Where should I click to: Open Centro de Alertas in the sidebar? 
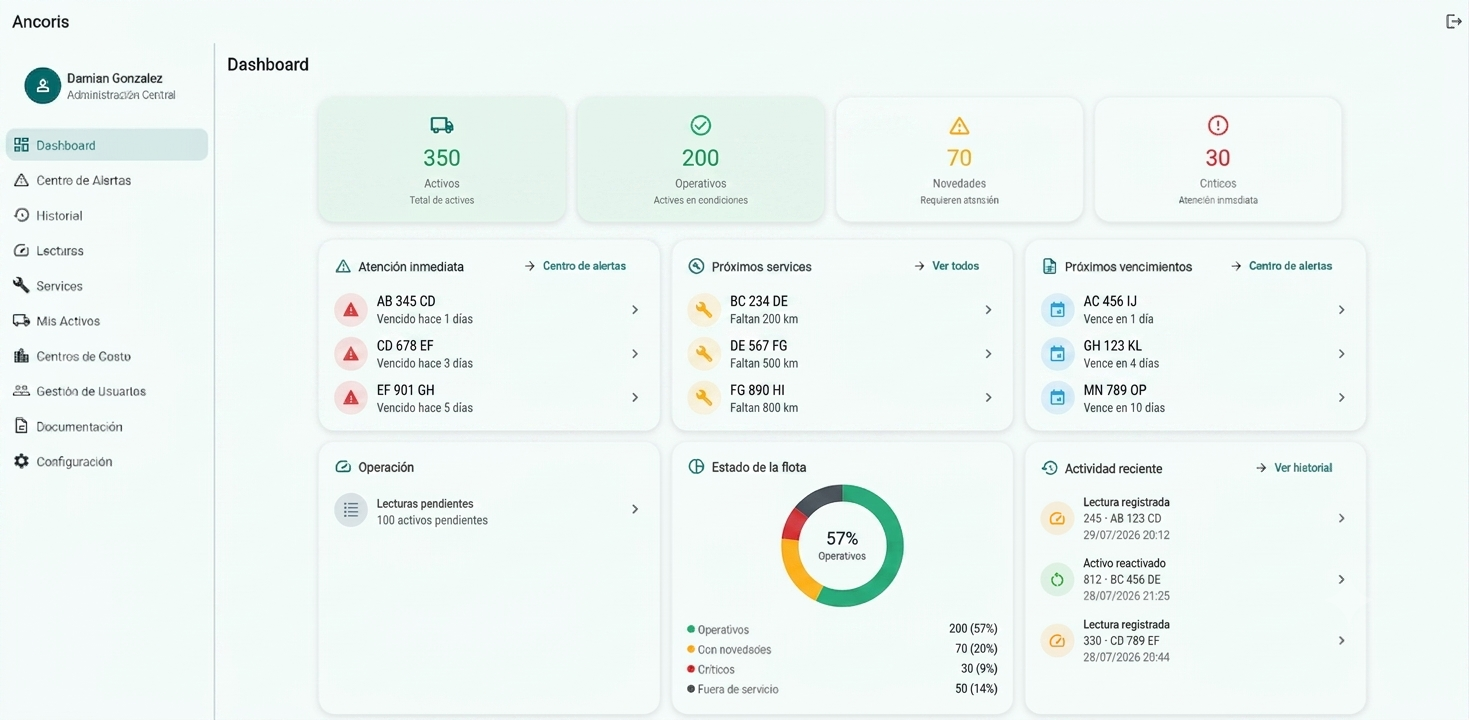tap(107, 180)
